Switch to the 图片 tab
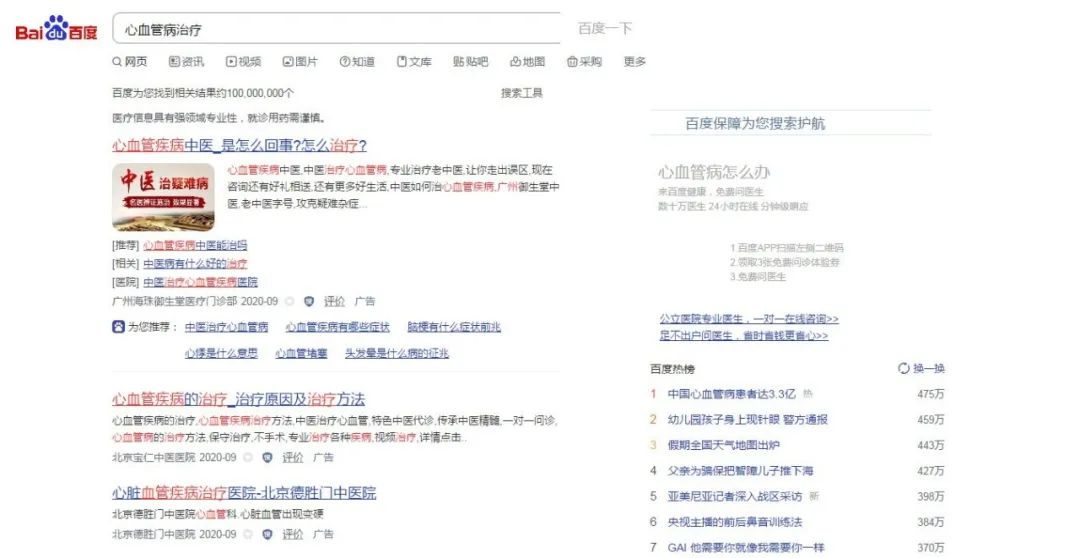 click(x=300, y=61)
